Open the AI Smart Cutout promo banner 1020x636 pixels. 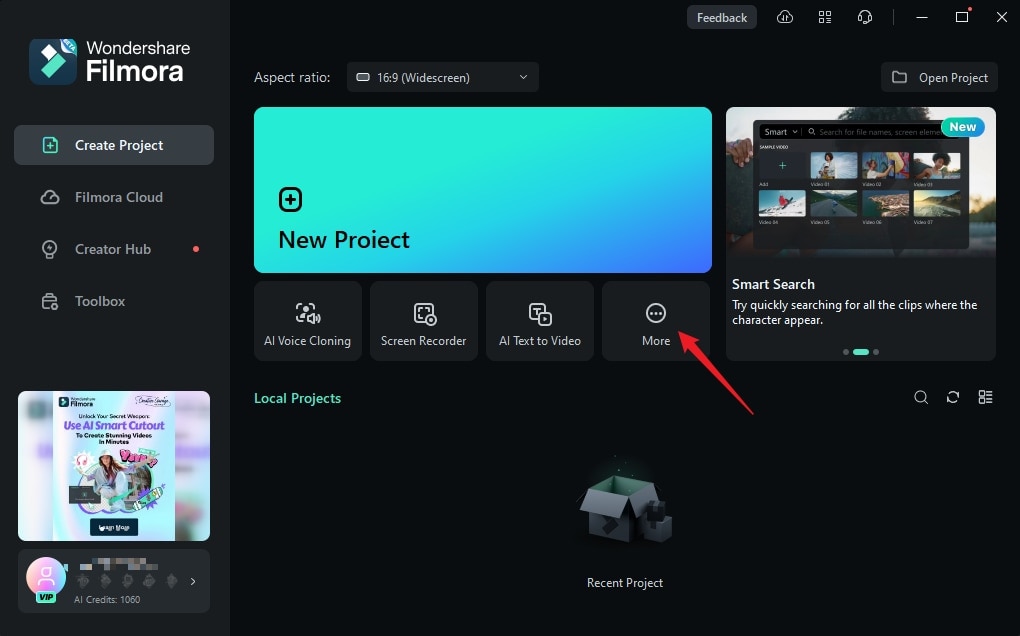tap(114, 466)
